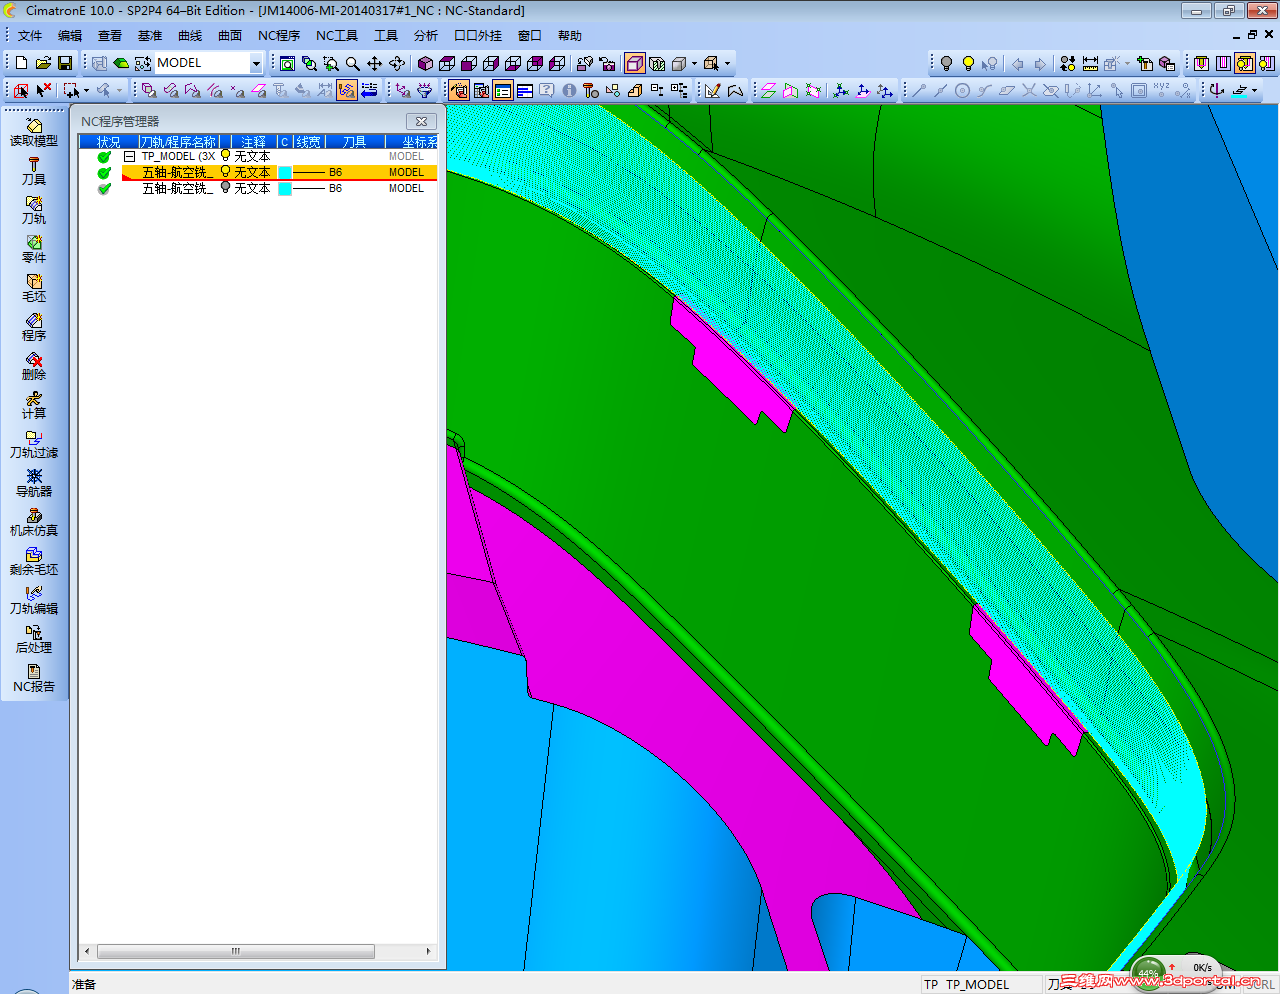The image size is (1280, 994).
Task: Toggle status checkmark of highlighted 五轴-航空铣 row
Action: (104, 173)
